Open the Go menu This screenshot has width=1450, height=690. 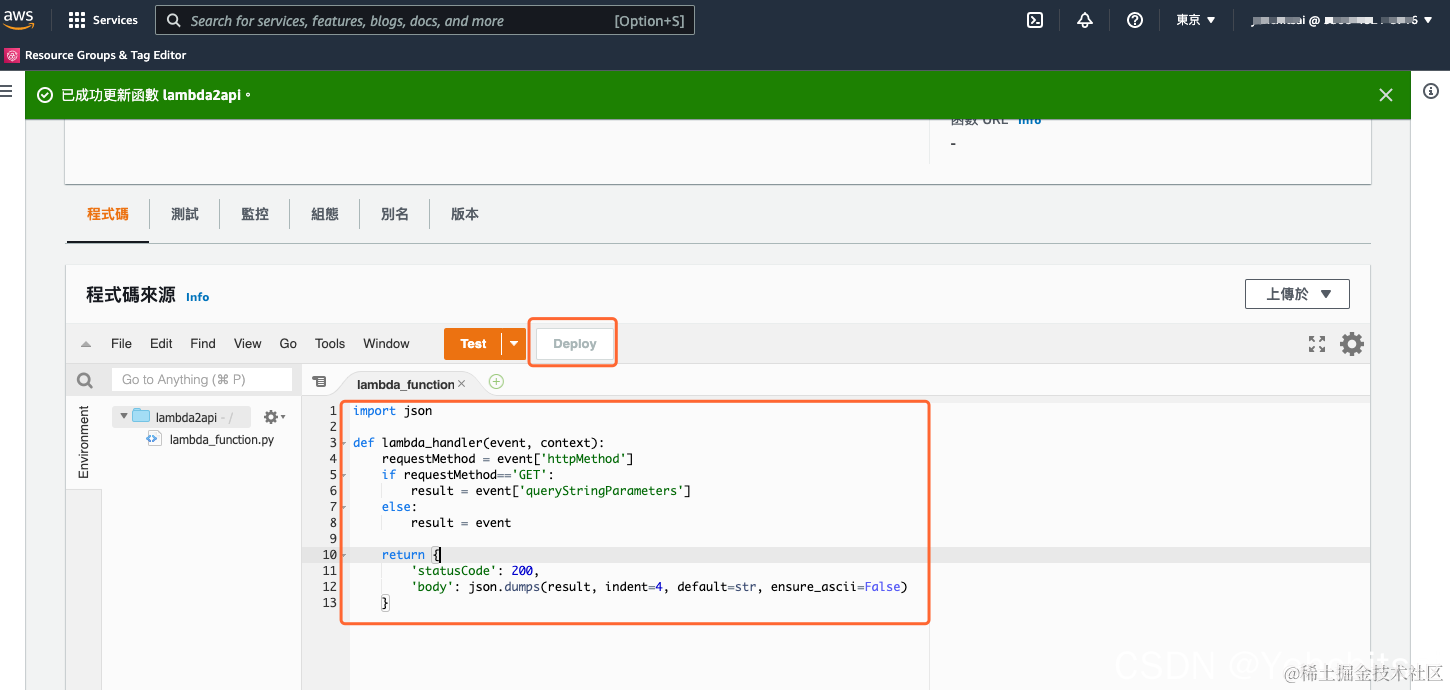tap(288, 344)
